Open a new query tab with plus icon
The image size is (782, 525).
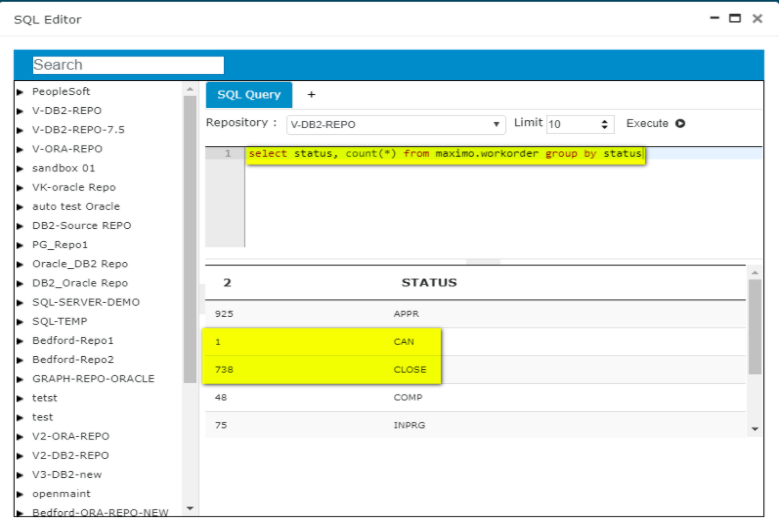(311, 95)
